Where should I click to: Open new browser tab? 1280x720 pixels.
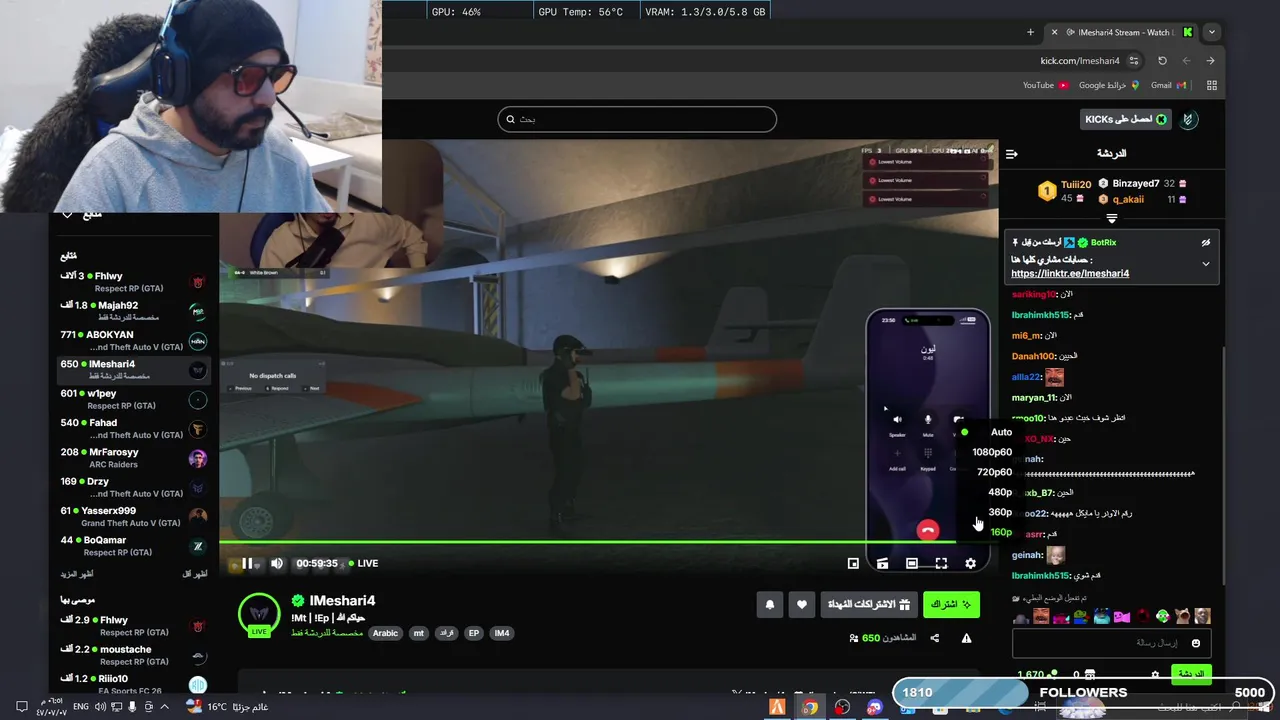coord(1030,32)
